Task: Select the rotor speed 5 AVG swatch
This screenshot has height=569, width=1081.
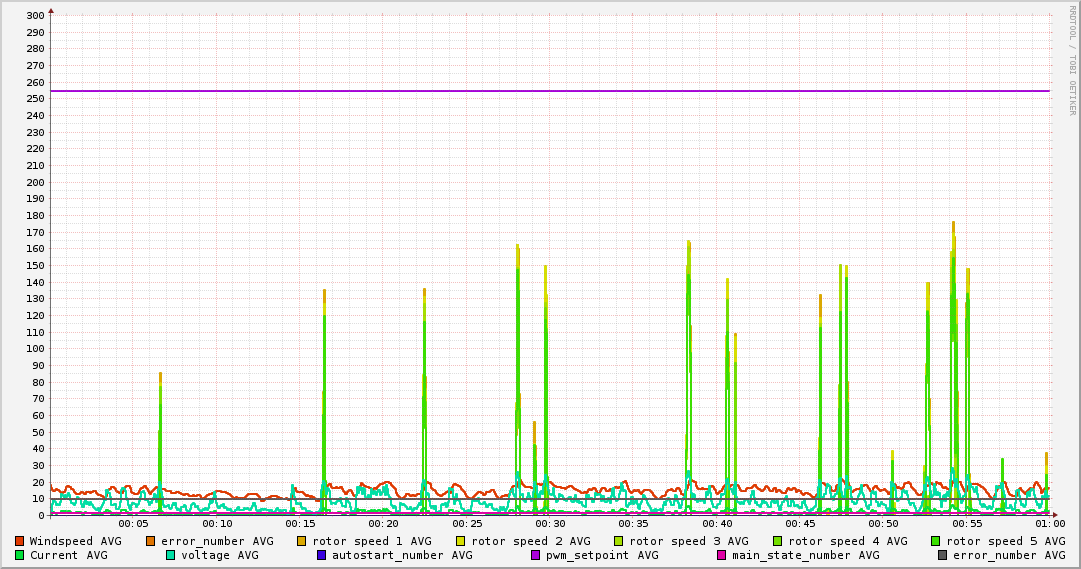Action: pyautogui.click(x=935, y=541)
